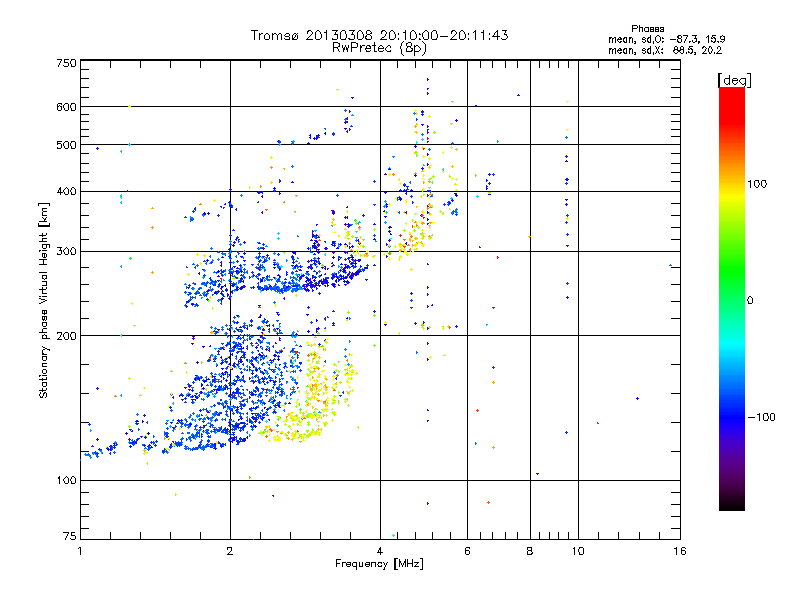
Task: Click the y-axis label '600'
Action: [x=66, y=107]
